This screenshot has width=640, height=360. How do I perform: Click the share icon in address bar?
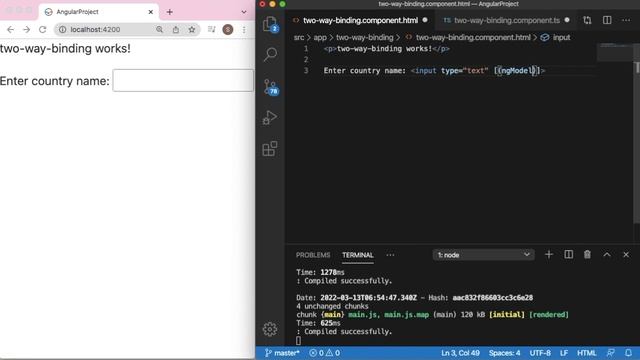pyautogui.click(x=176, y=29)
